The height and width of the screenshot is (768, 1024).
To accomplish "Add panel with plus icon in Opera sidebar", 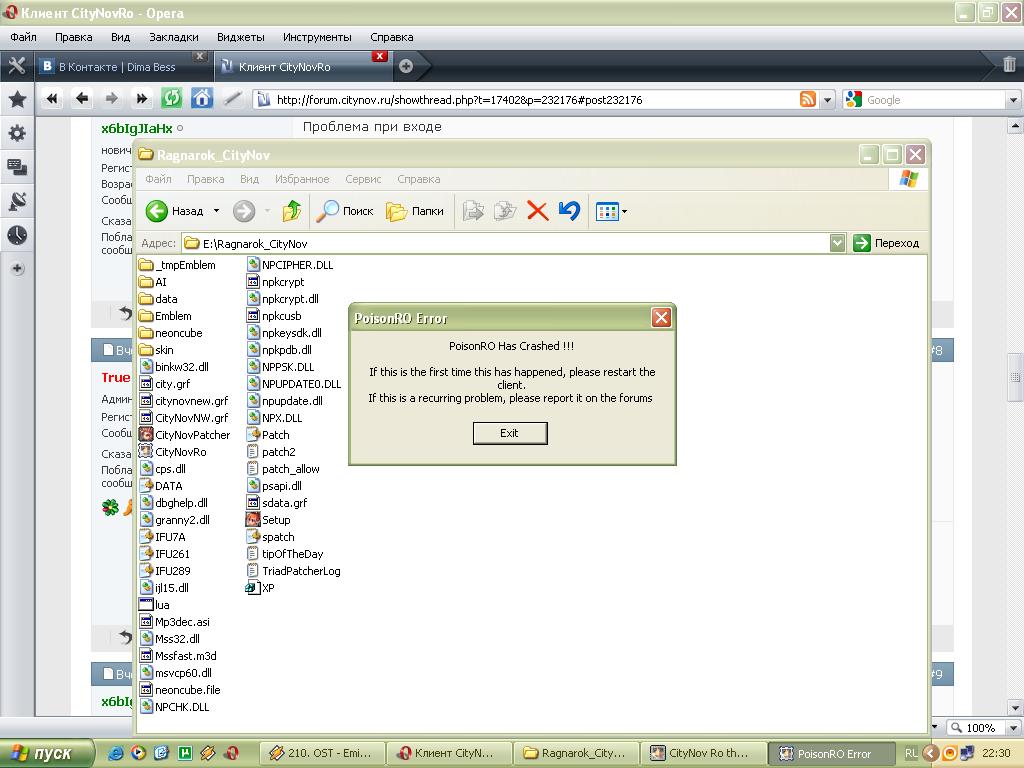I will point(17,268).
